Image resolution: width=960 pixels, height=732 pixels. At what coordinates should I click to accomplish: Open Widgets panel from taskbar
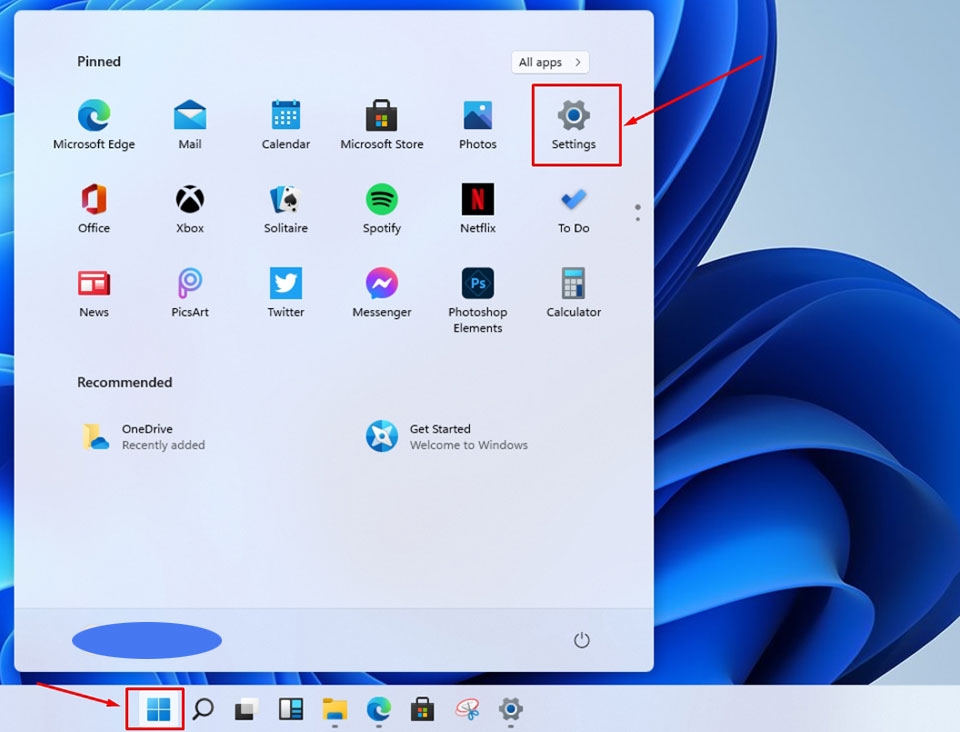(x=291, y=709)
